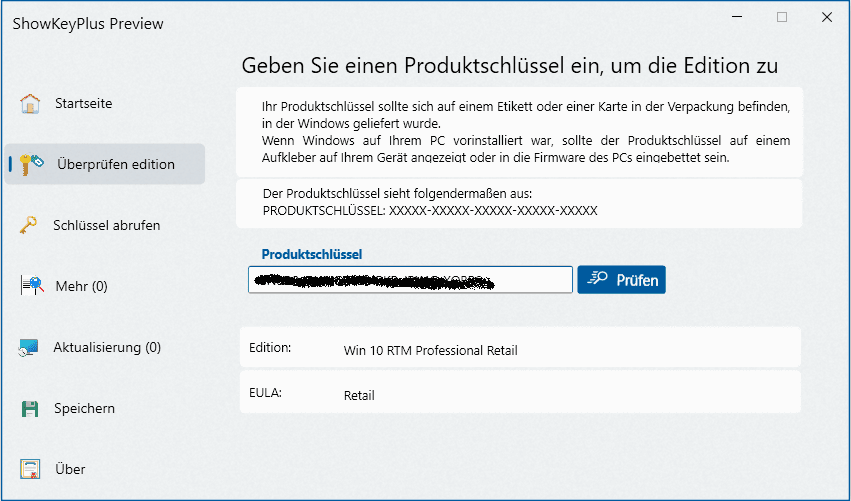Click the ShowKeyPlus Preview title text
This screenshot has width=851, height=501.
(x=88, y=24)
